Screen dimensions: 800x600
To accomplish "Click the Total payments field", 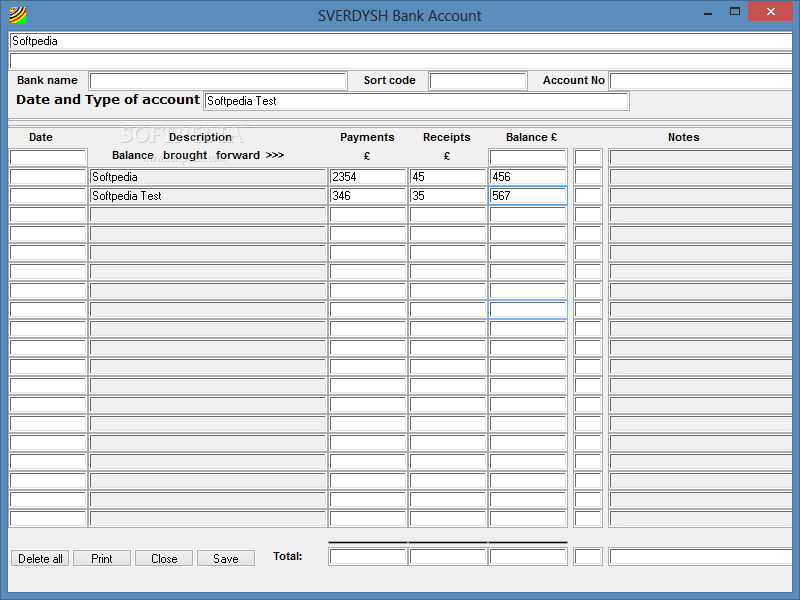I will tap(368, 557).
